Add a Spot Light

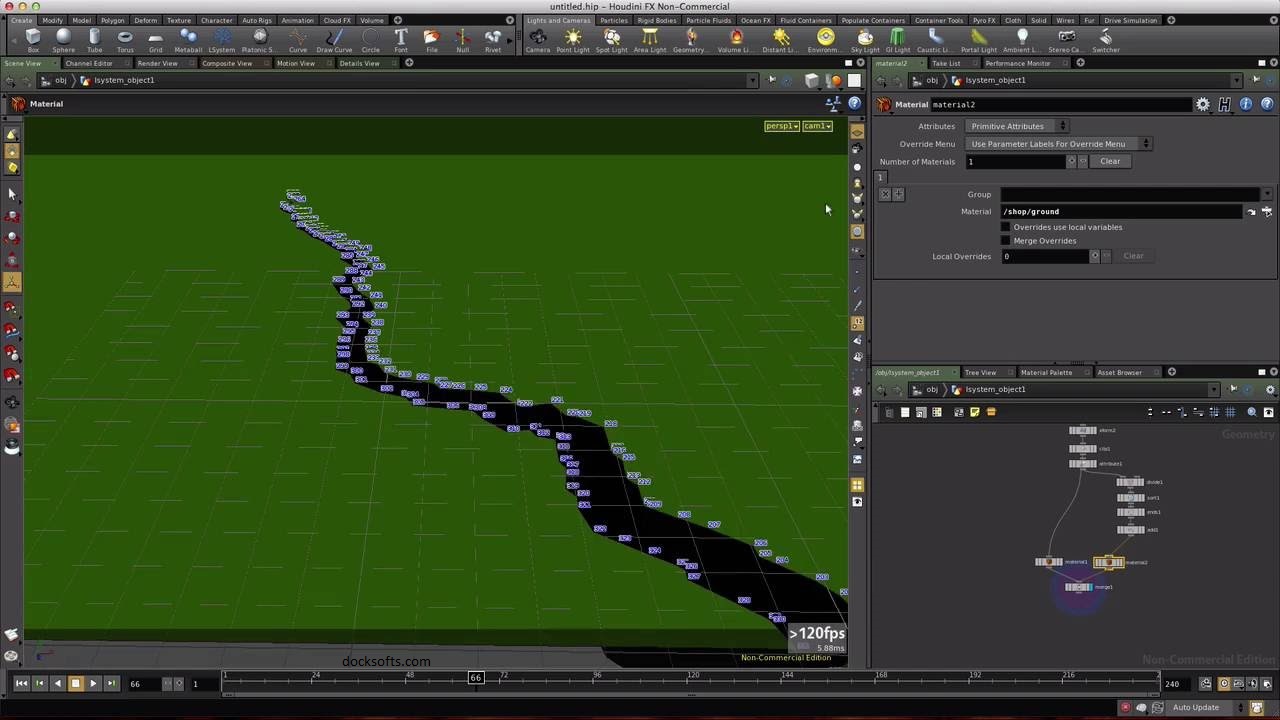tap(611, 40)
